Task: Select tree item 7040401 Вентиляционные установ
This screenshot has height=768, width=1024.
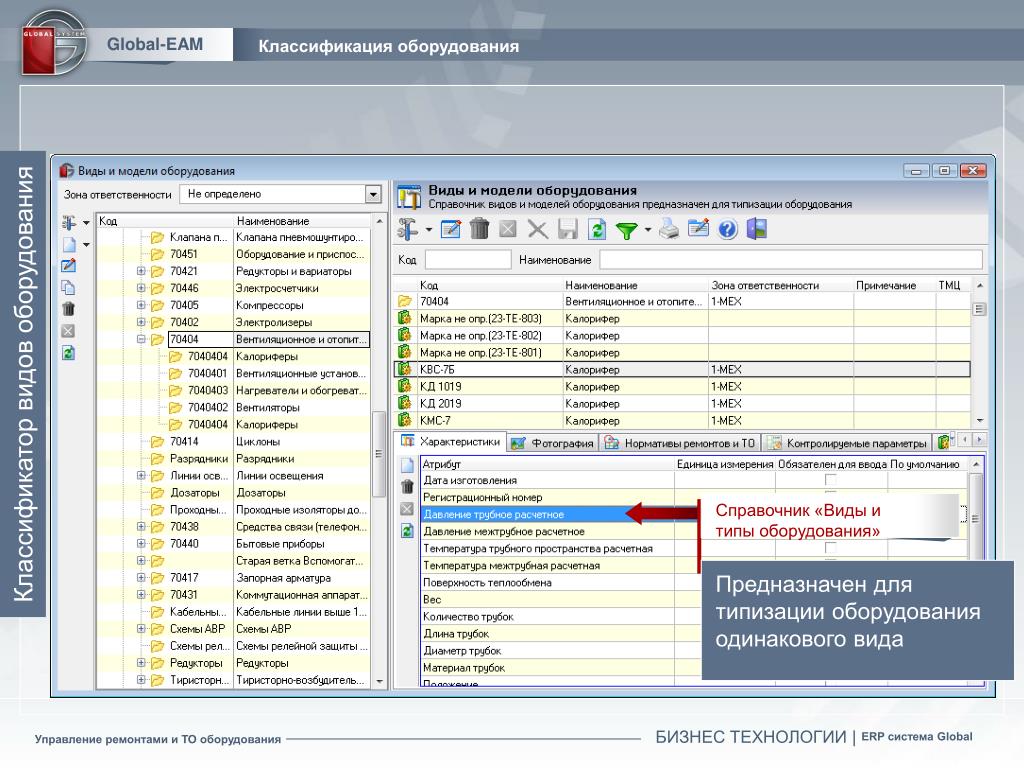Action: (267, 373)
